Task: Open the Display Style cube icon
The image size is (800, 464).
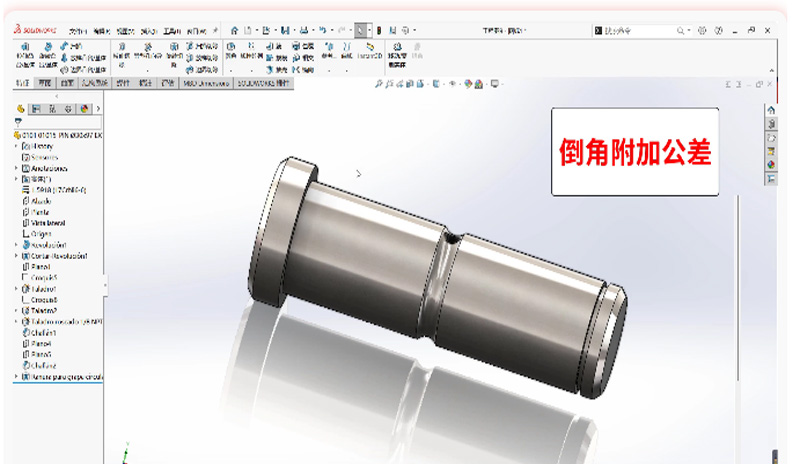Action: 436,84
